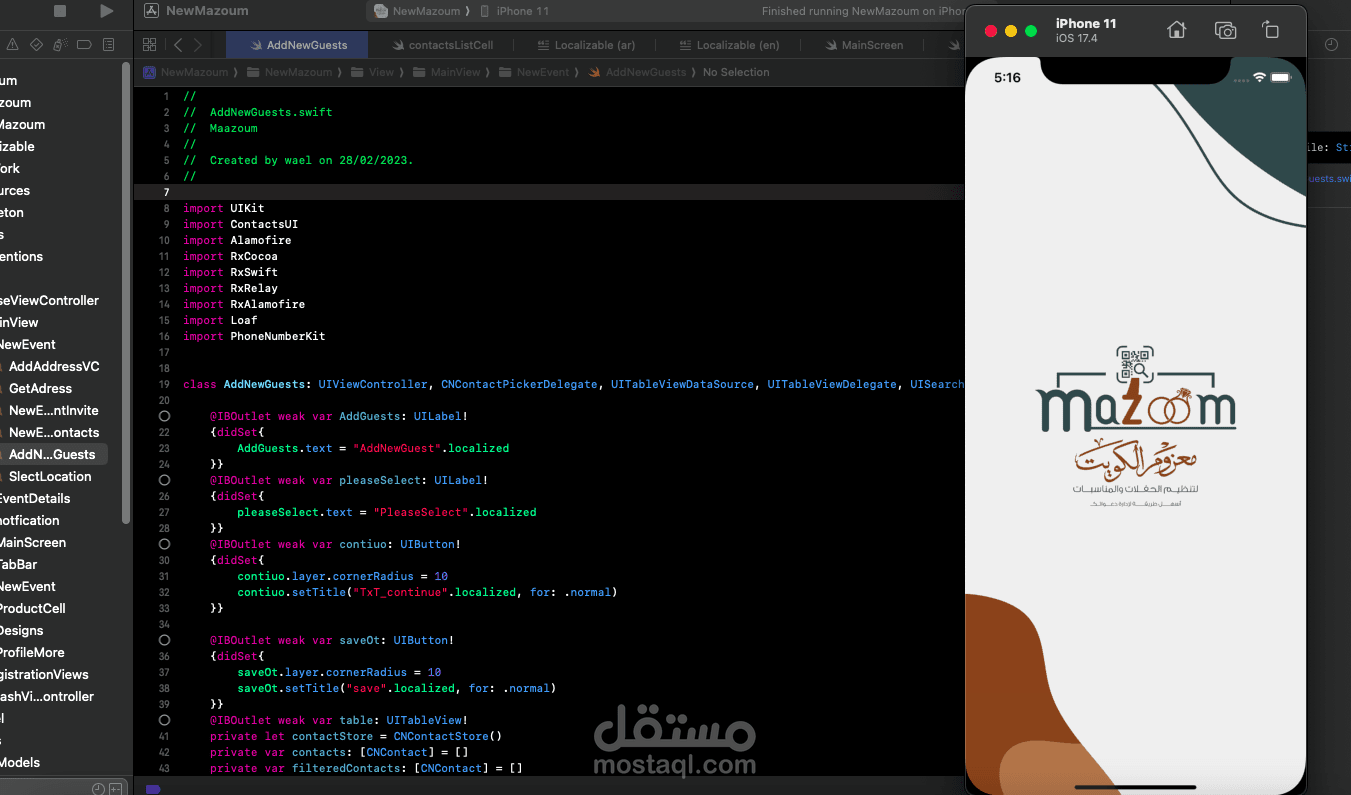Select the Models group in navigator
1351x795 pixels.
pos(20,762)
